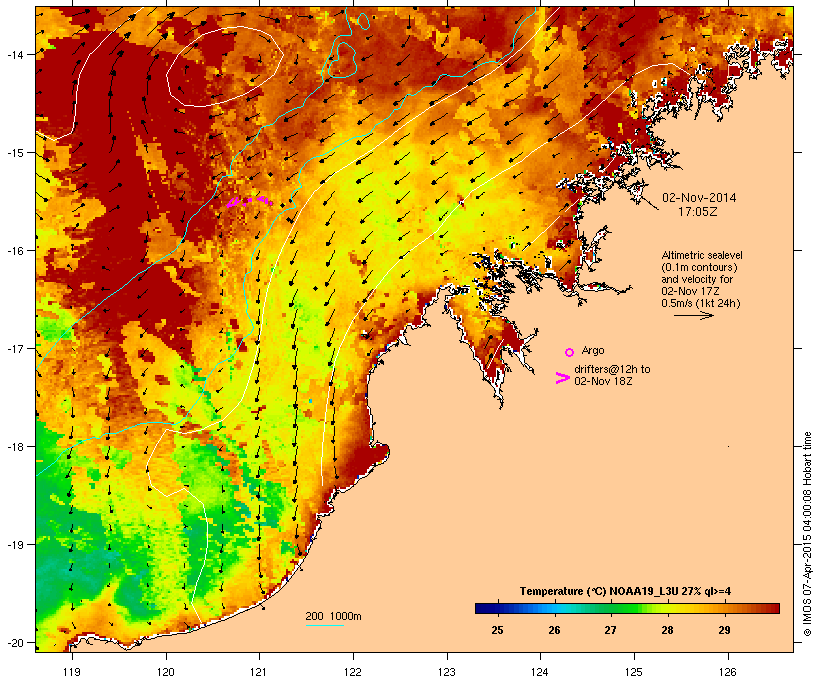Click the date label 02-Nov-2014
Screen dimensions: 820x680
699,198
